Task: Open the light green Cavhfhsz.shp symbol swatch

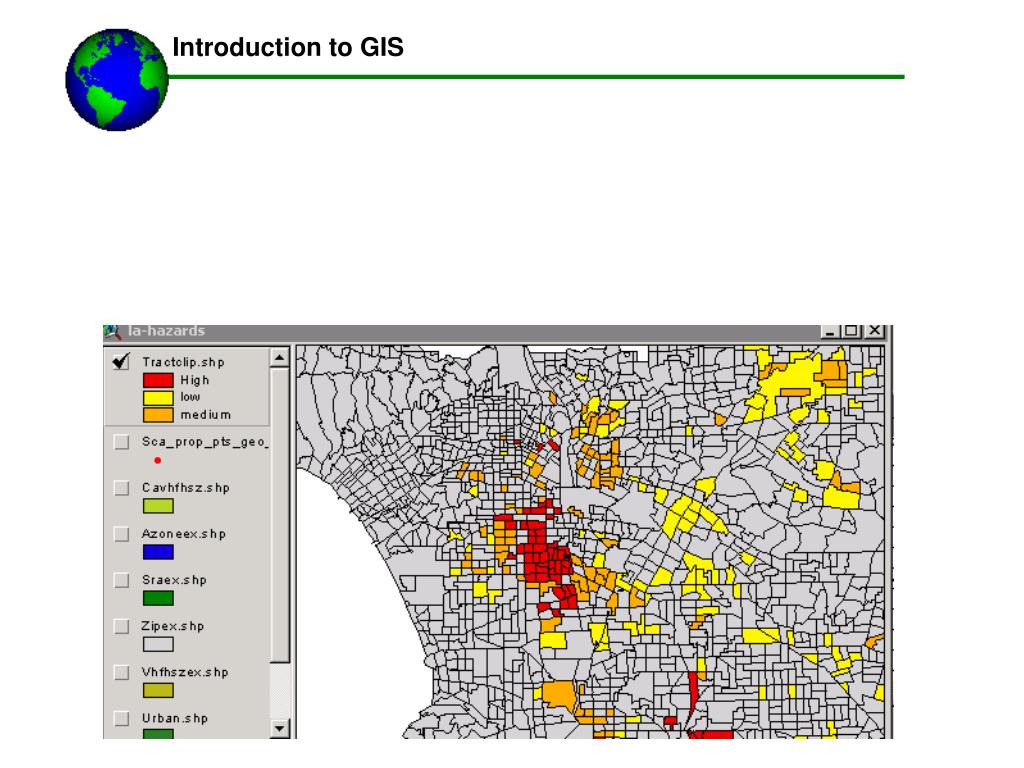Action: pyautogui.click(x=158, y=506)
